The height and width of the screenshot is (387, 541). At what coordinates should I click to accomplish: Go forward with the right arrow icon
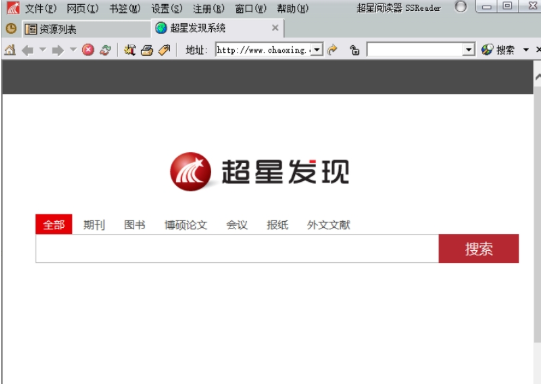(58, 50)
